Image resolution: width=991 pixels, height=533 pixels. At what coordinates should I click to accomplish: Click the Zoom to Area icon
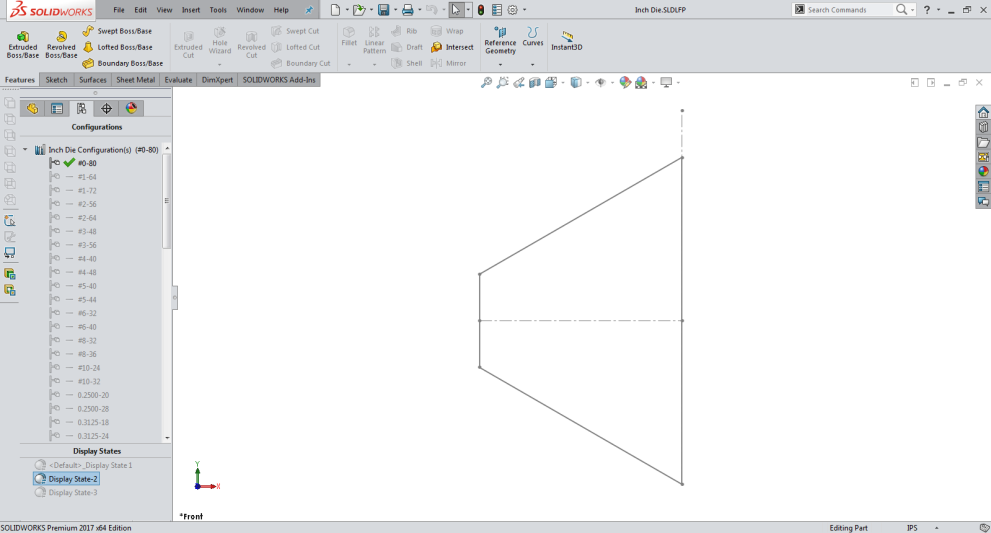click(502, 83)
